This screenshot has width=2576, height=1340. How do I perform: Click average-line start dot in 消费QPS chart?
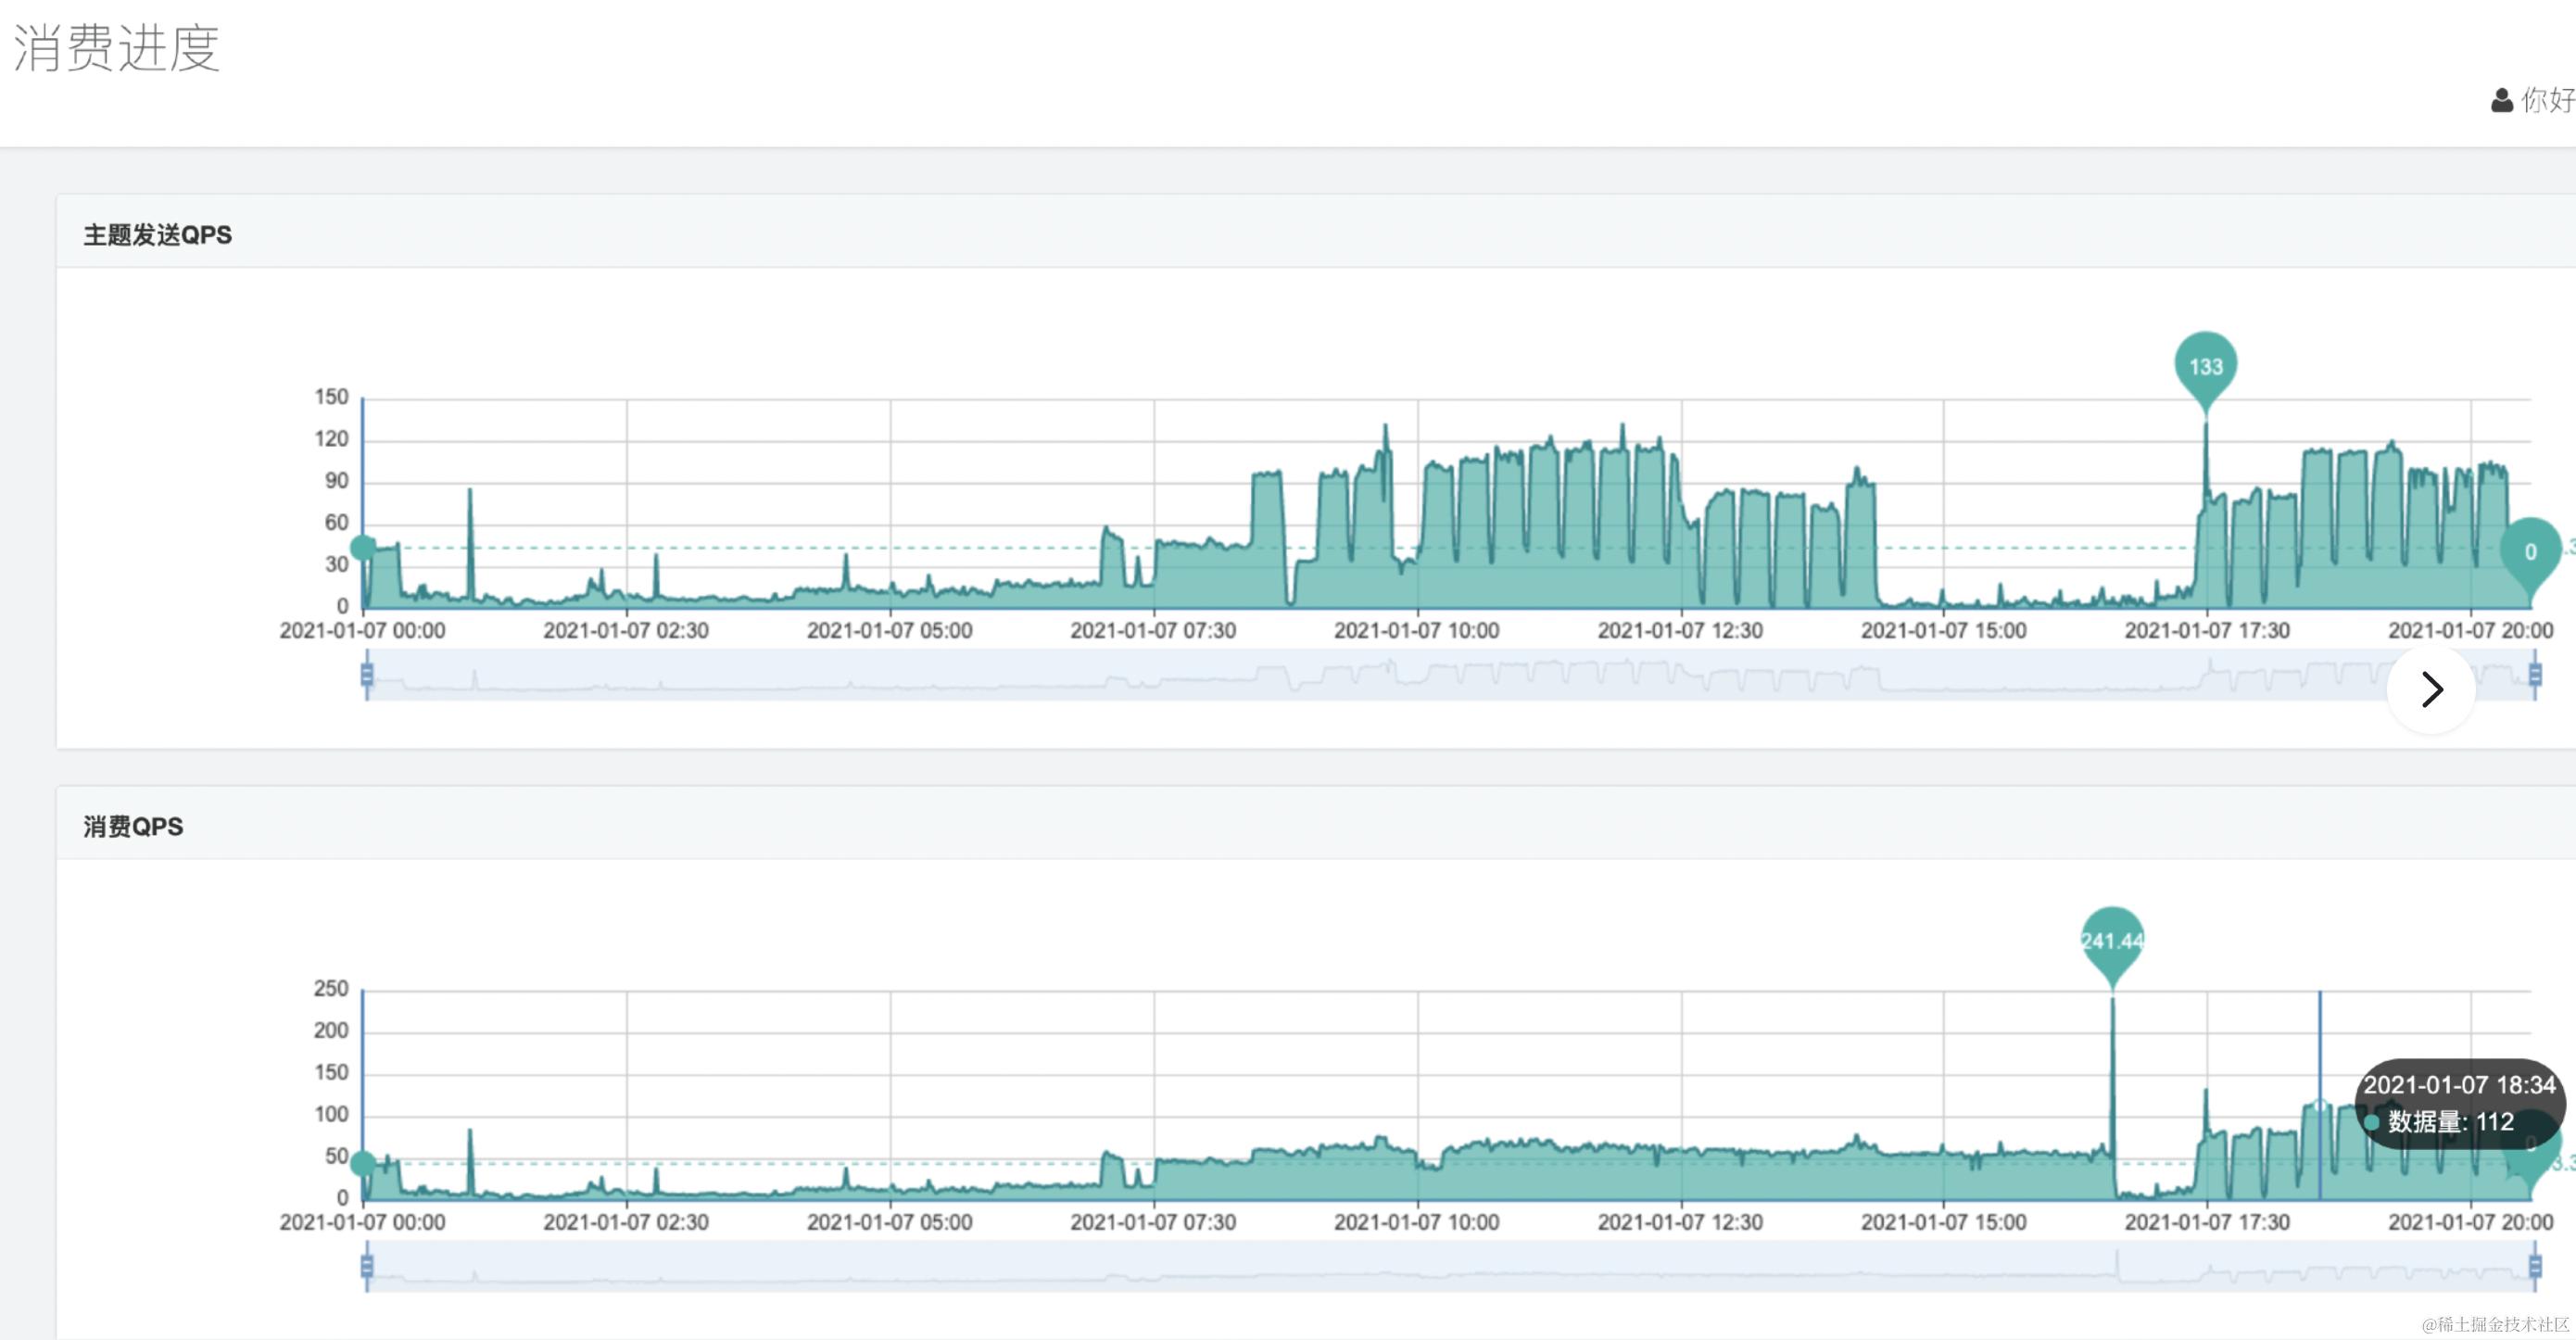364,1163
